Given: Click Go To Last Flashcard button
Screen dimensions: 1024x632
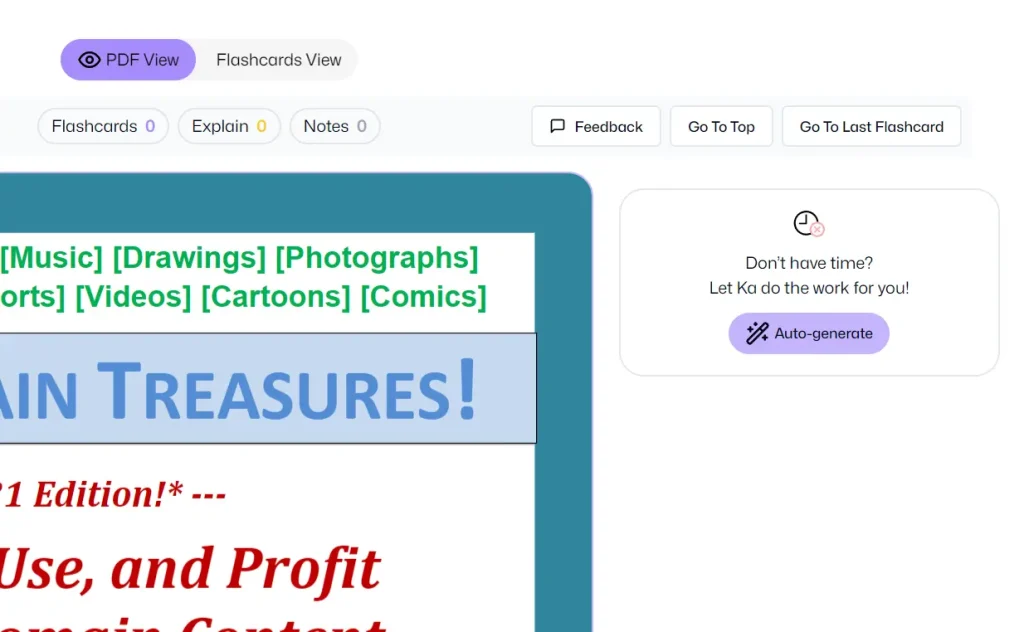Looking at the screenshot, I should [871, 126].
